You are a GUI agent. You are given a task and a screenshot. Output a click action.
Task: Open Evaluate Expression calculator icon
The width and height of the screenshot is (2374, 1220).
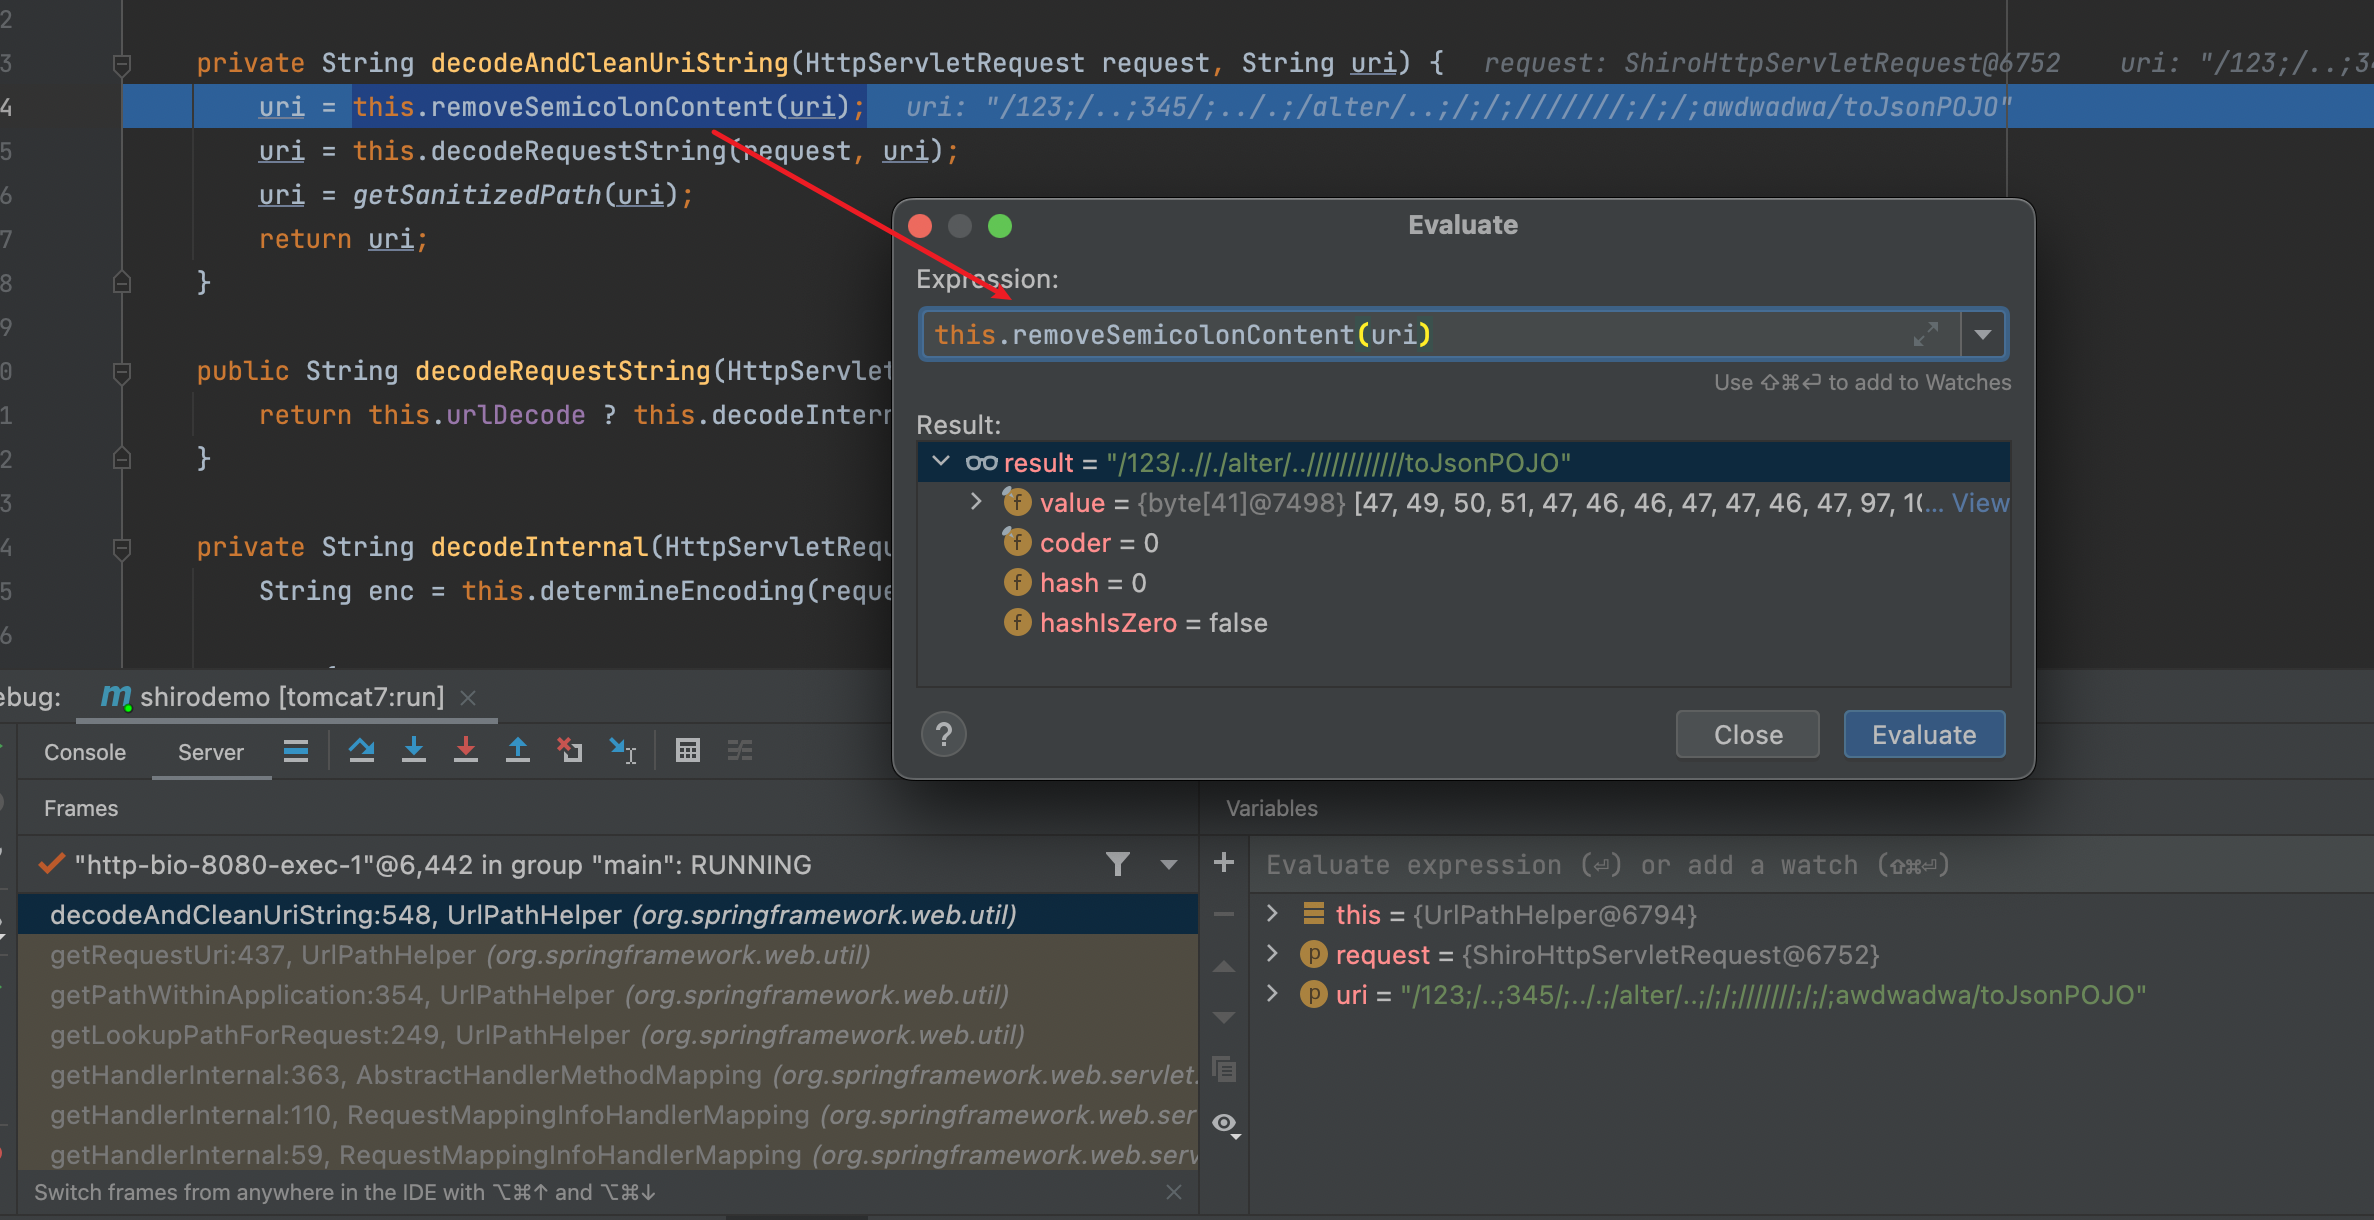tap(688, 751)
